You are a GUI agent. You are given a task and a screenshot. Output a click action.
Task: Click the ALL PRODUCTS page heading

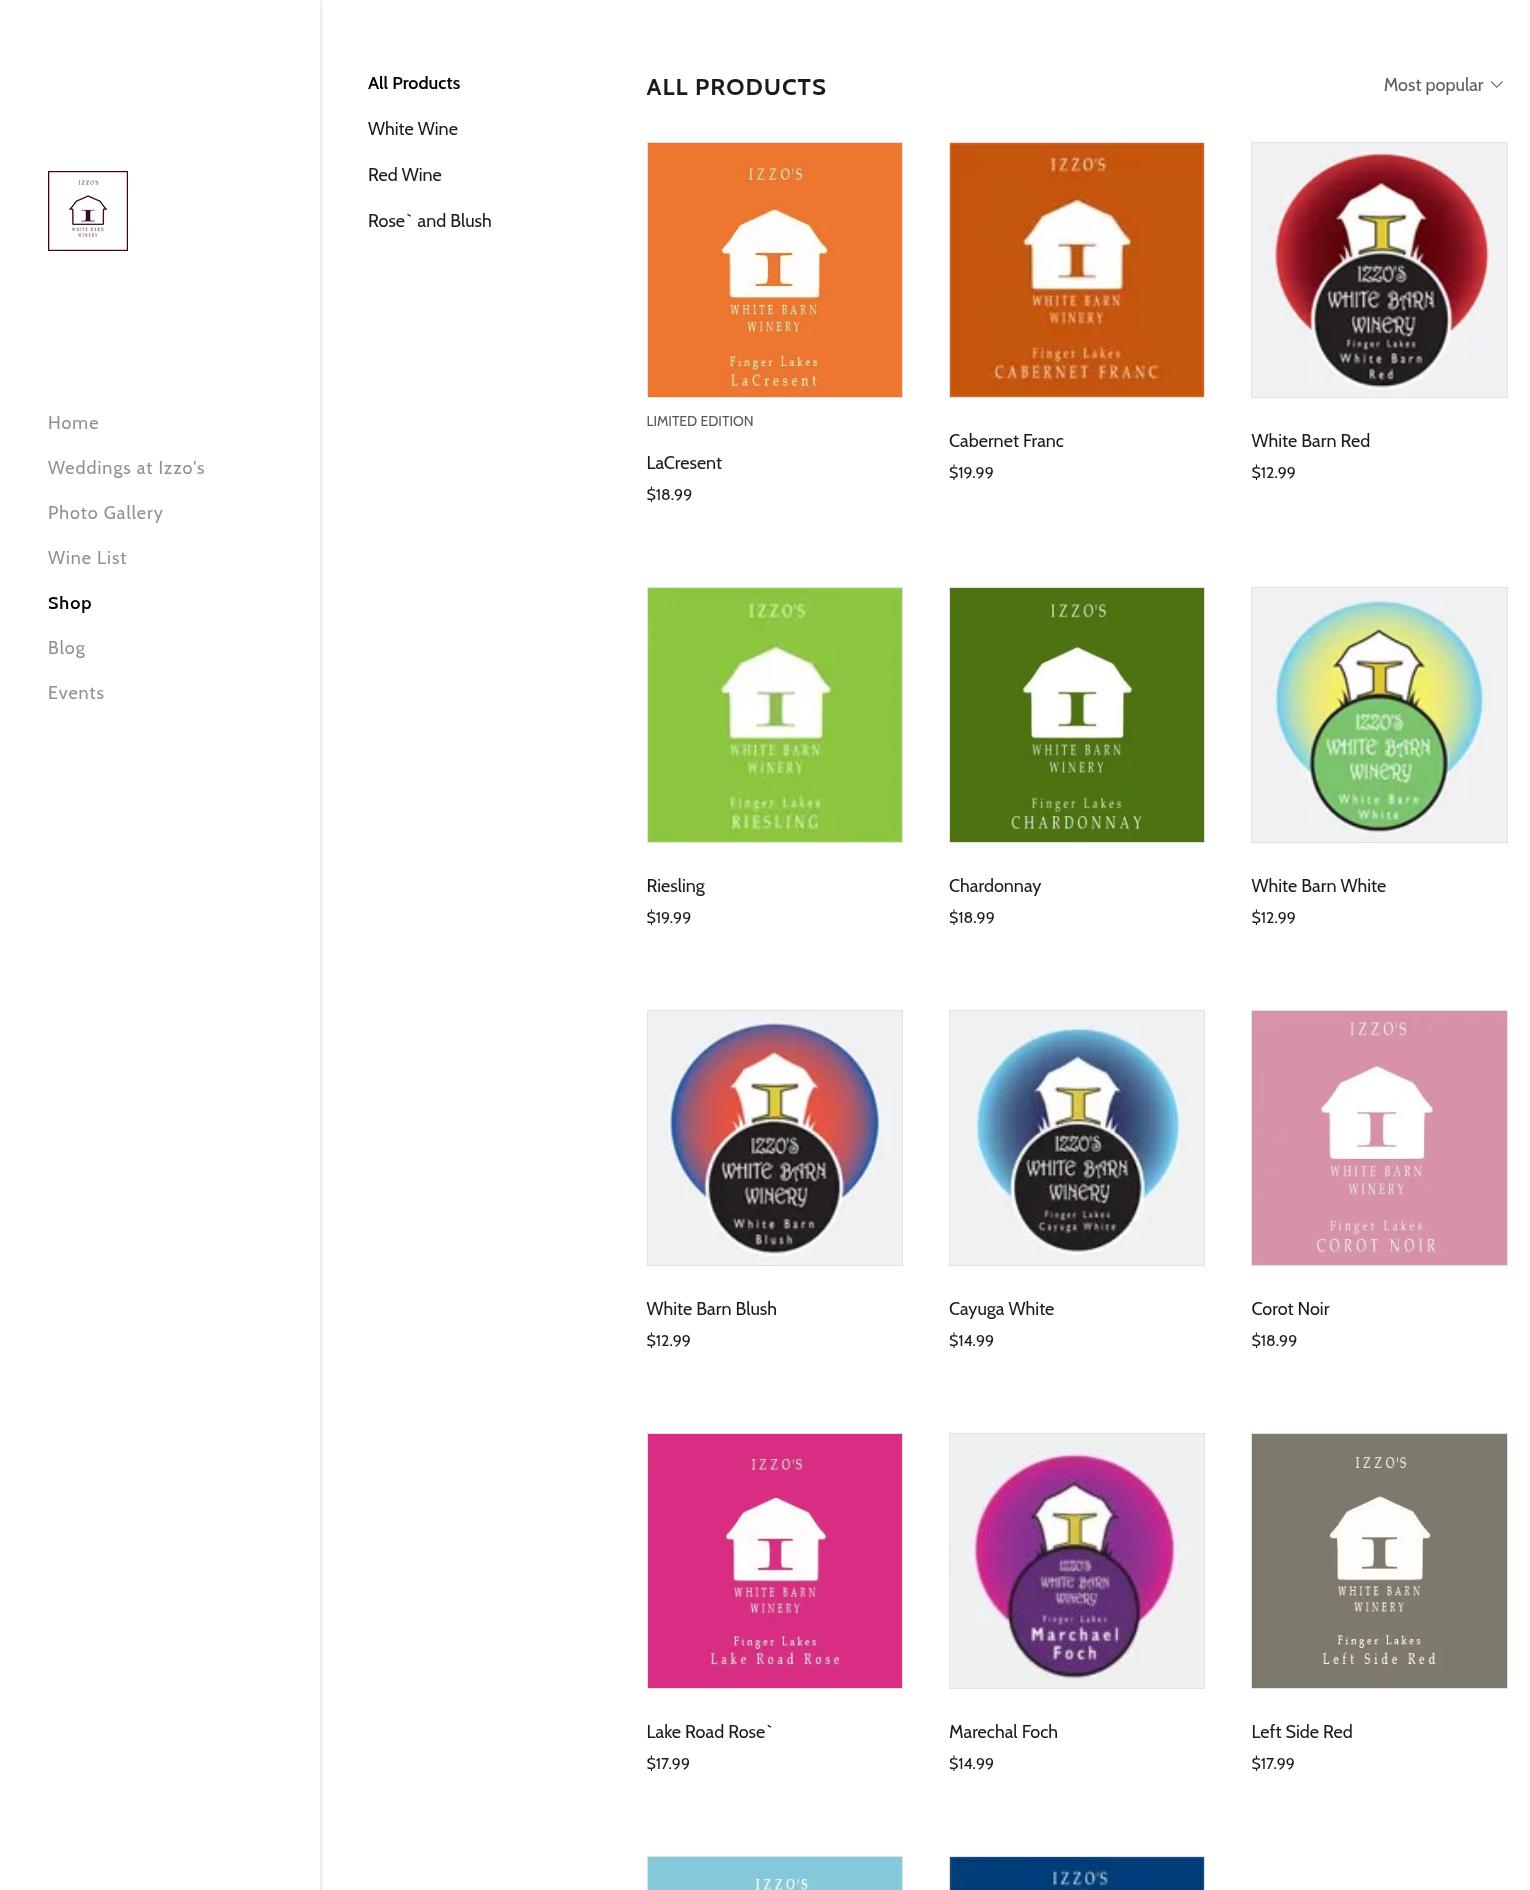736,87
